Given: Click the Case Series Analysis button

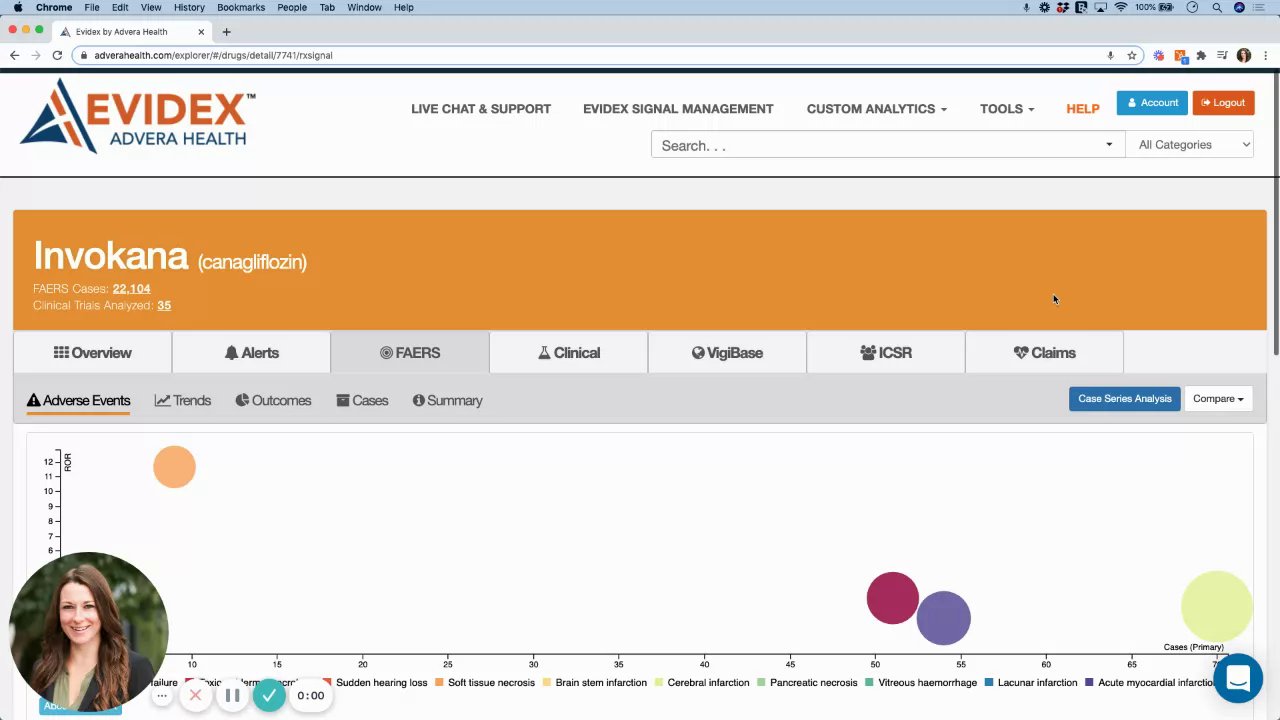Looking at the screenshot, I should (x=1125, y=398).
